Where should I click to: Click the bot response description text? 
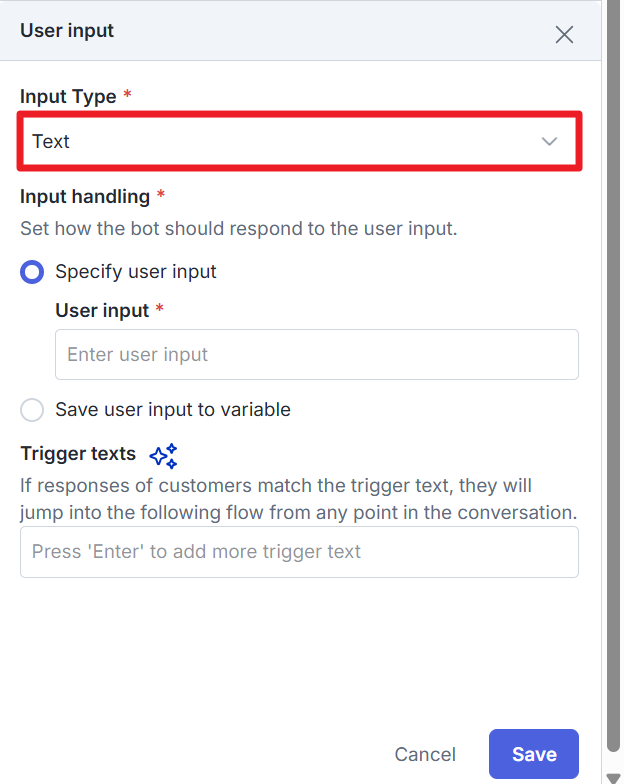click(x=238, y=228)
